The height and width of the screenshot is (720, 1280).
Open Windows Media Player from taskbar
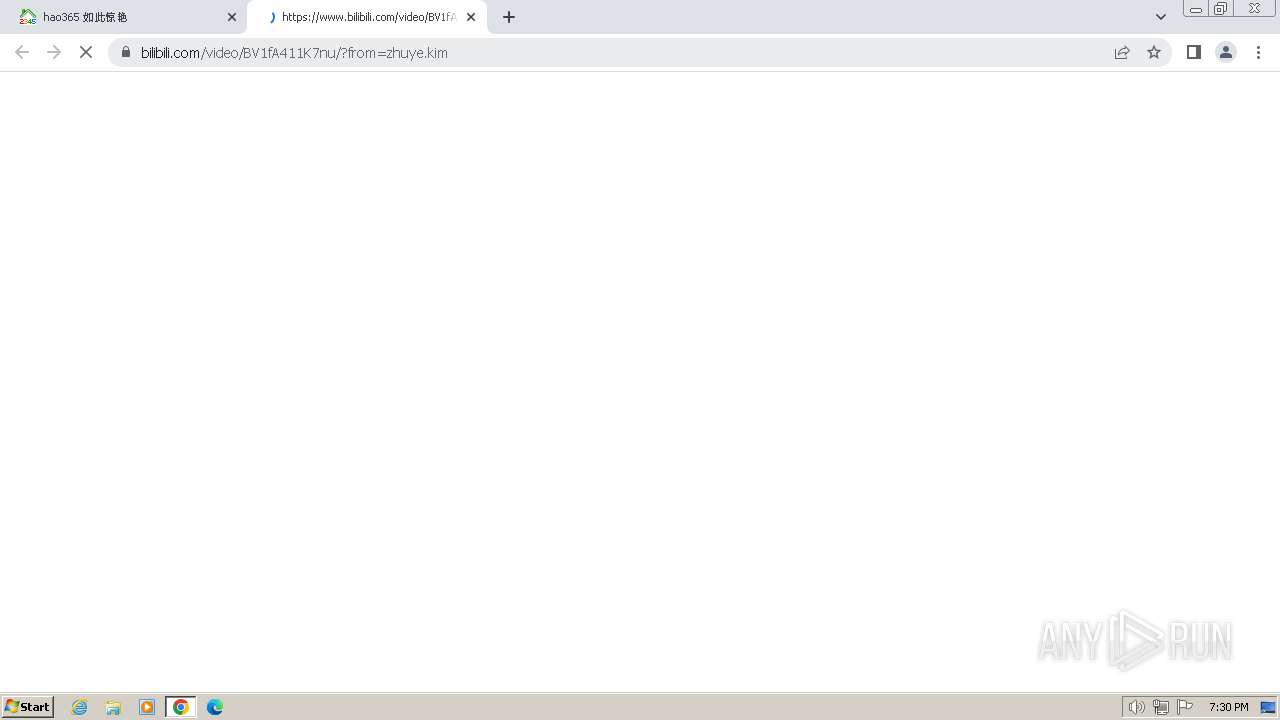pos(147,707)
